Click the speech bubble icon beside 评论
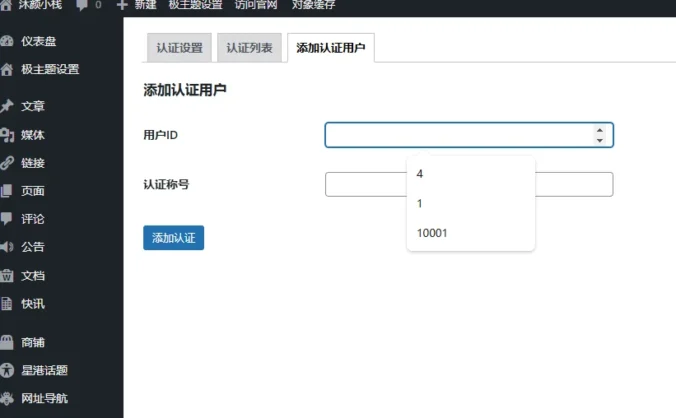The width and height of the screenshot is (676, 418). (x=8, y=218)
